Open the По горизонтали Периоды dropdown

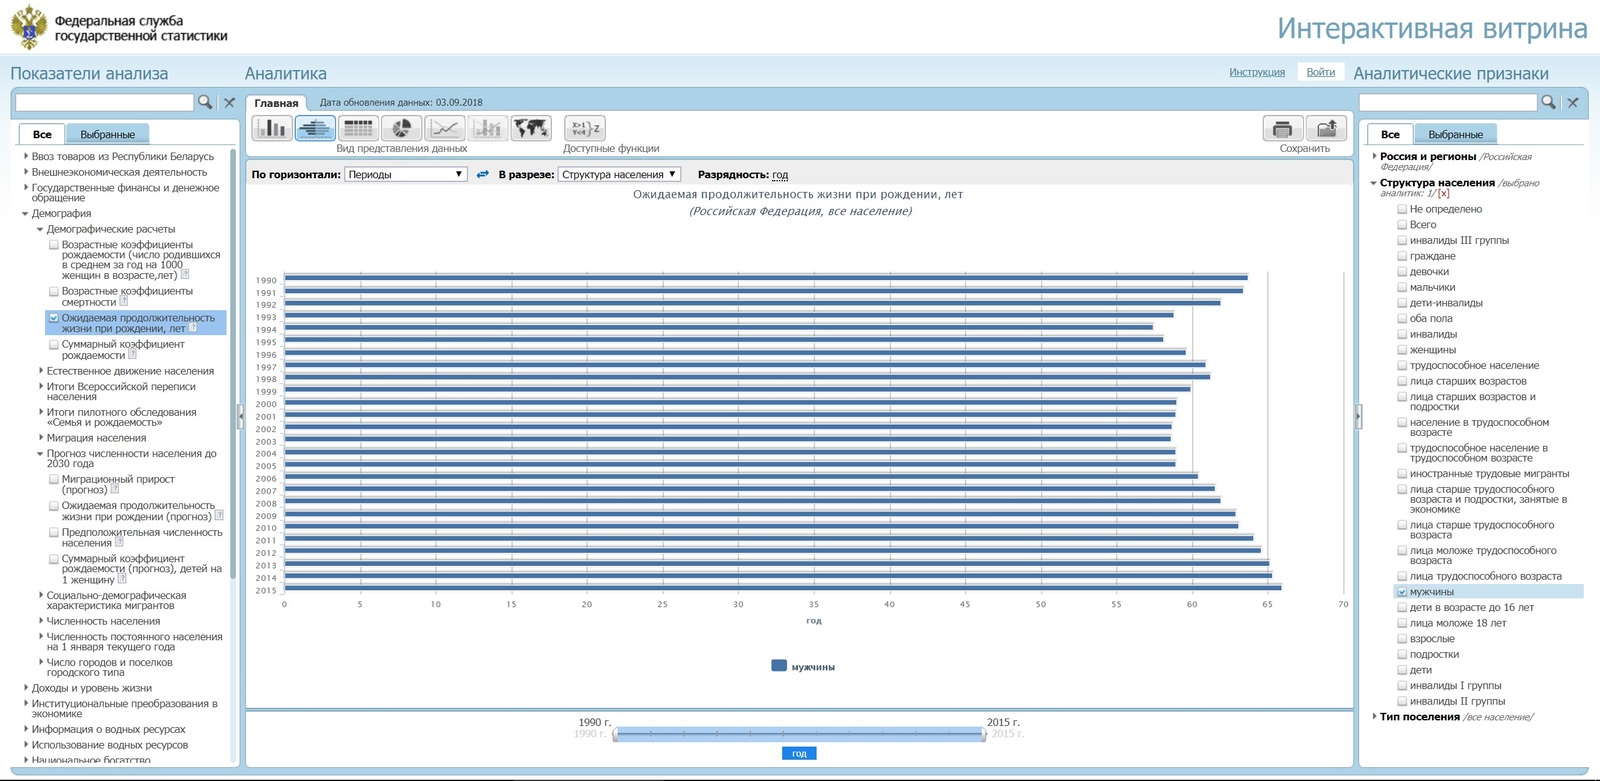click(406, 174)
